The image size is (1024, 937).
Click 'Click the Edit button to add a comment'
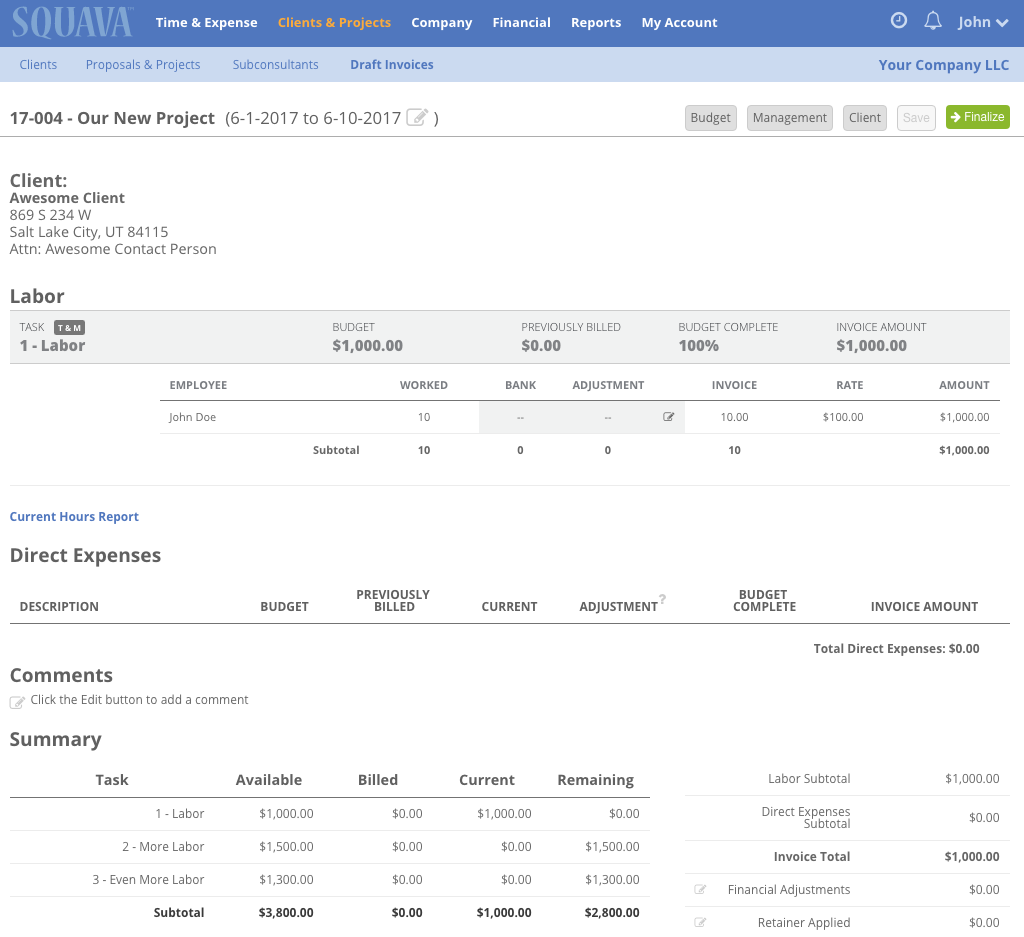click(139, 699)
